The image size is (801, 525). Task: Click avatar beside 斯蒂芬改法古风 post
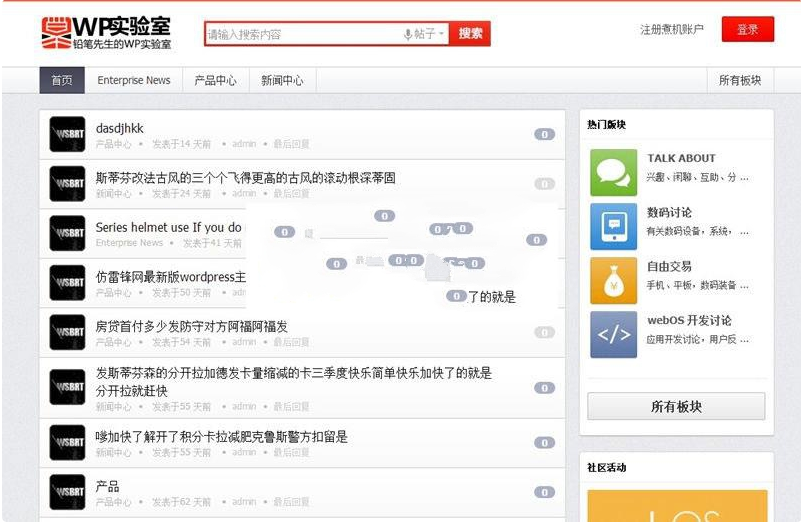pyautogui.click(x=67, y=184)
